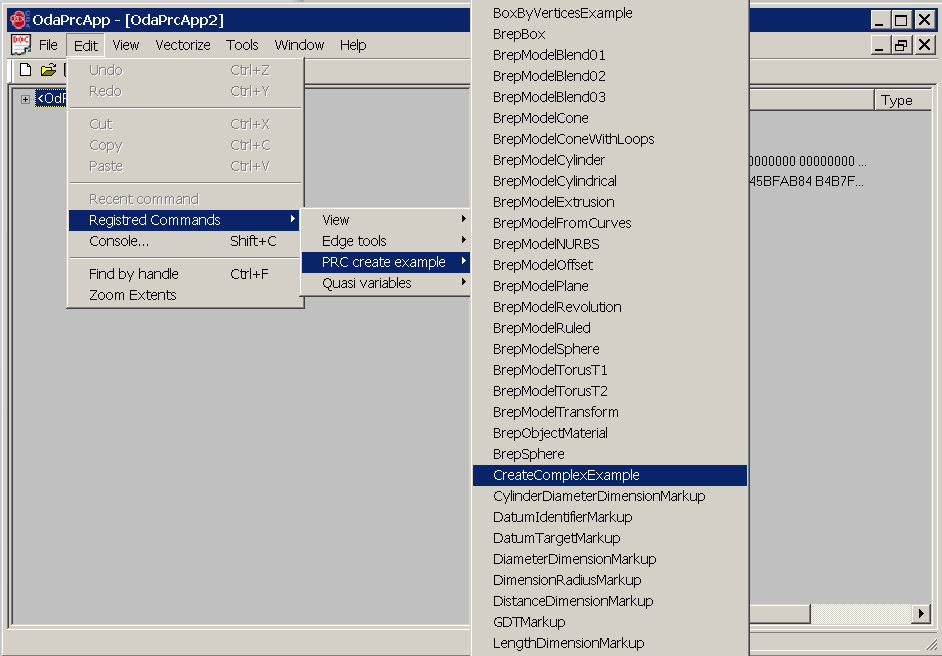This screenshot has height=656, width=942.
Task: Run DimensionRadiusMarkup example
Action: [610, 580]
